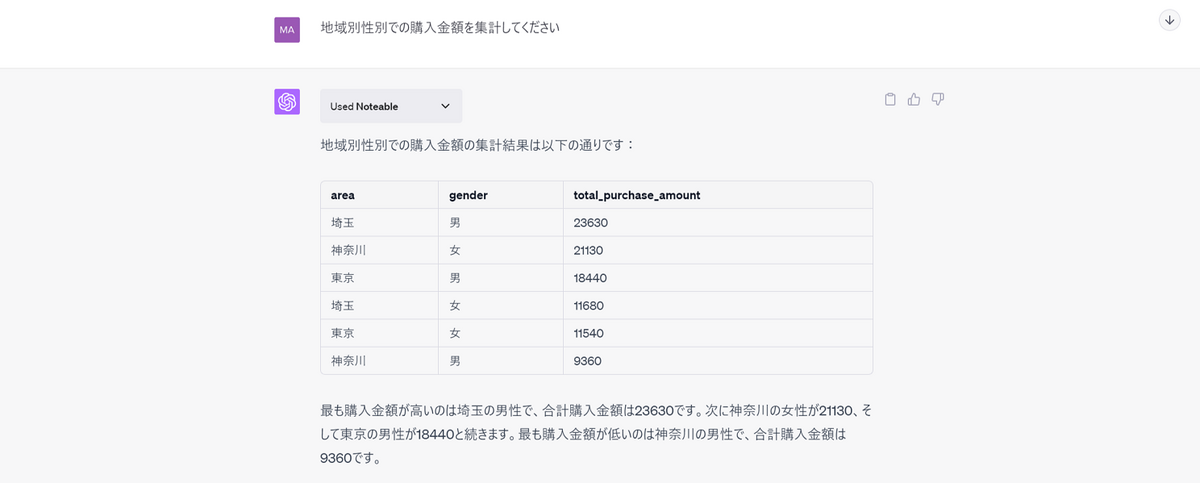Select the area column header
1200x483 pixels.
379,195
